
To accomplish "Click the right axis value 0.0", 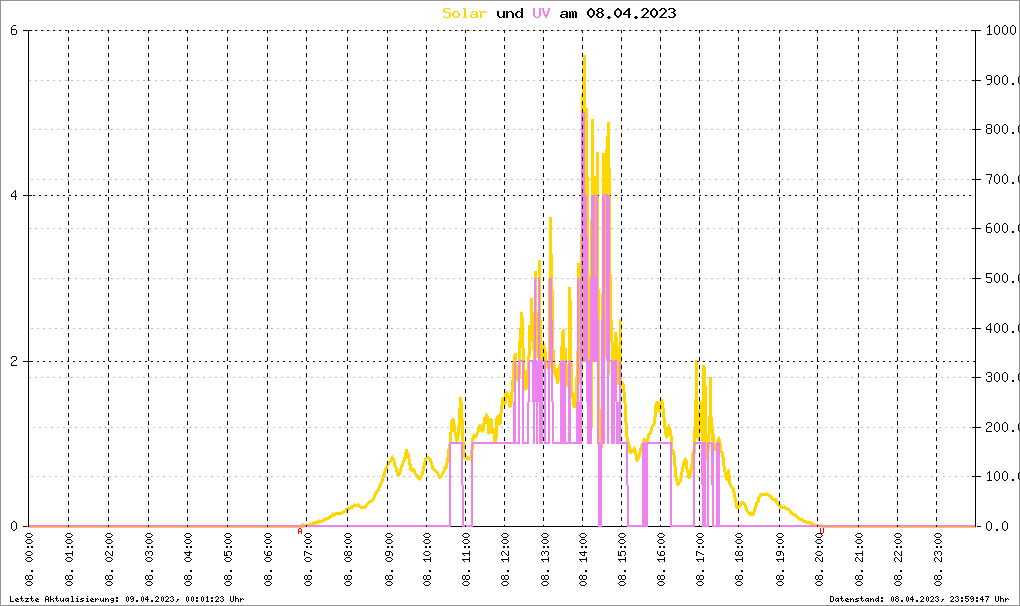I will (x=1000, y=526).
